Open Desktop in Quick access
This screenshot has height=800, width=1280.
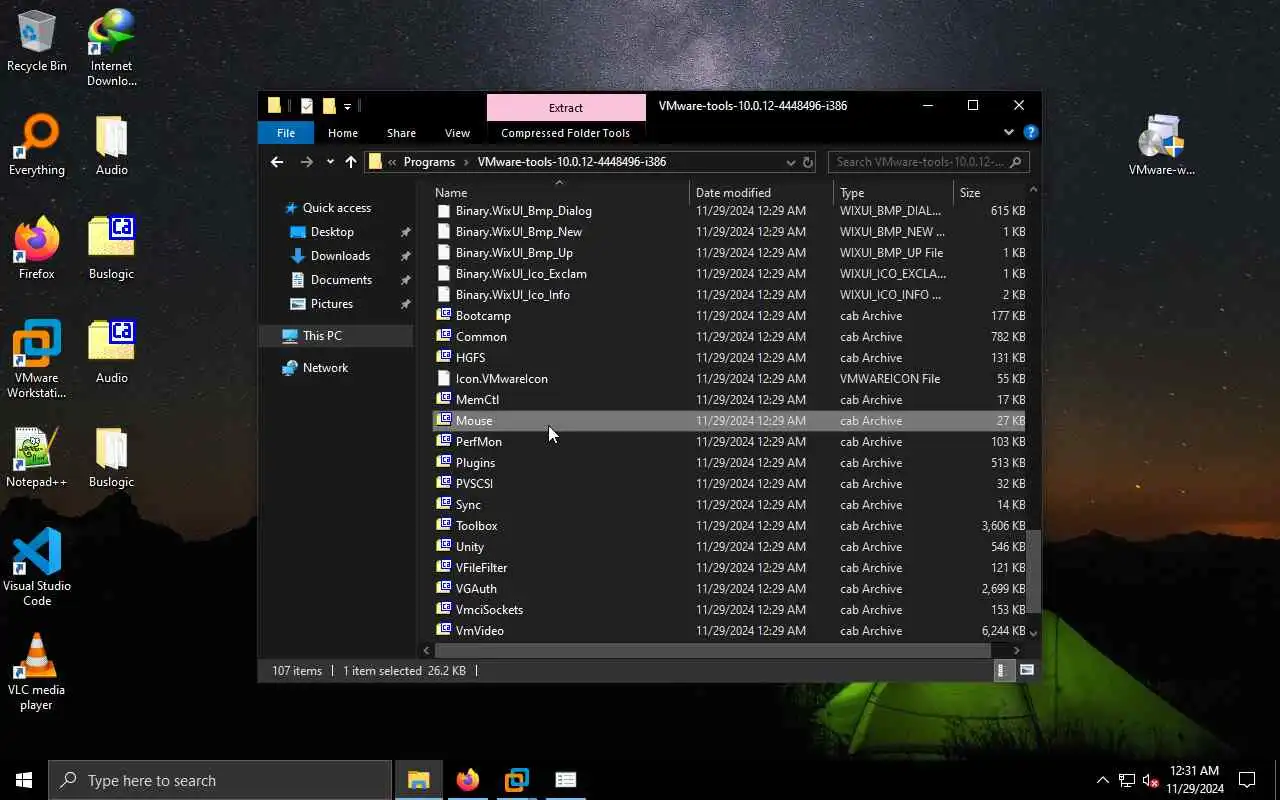pyautogui.click(x=332, y=232)
